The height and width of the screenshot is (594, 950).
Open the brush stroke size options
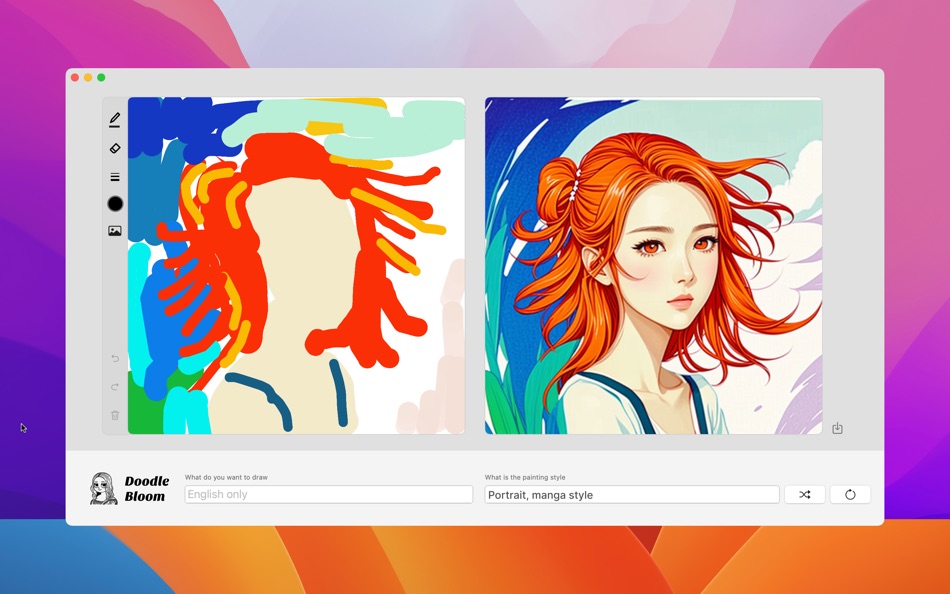tap(115, 176)
